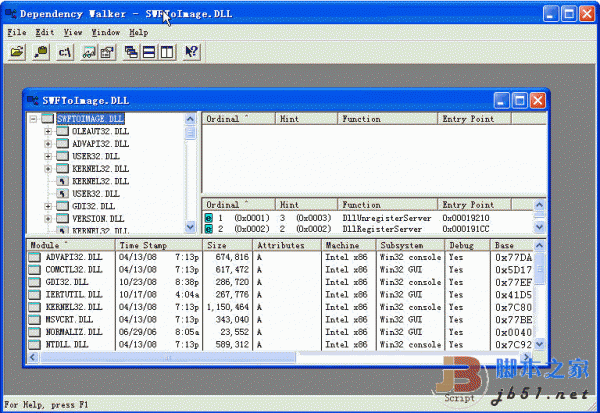Open the View menu
600x413 pixels.
click(x=75, y=32)
